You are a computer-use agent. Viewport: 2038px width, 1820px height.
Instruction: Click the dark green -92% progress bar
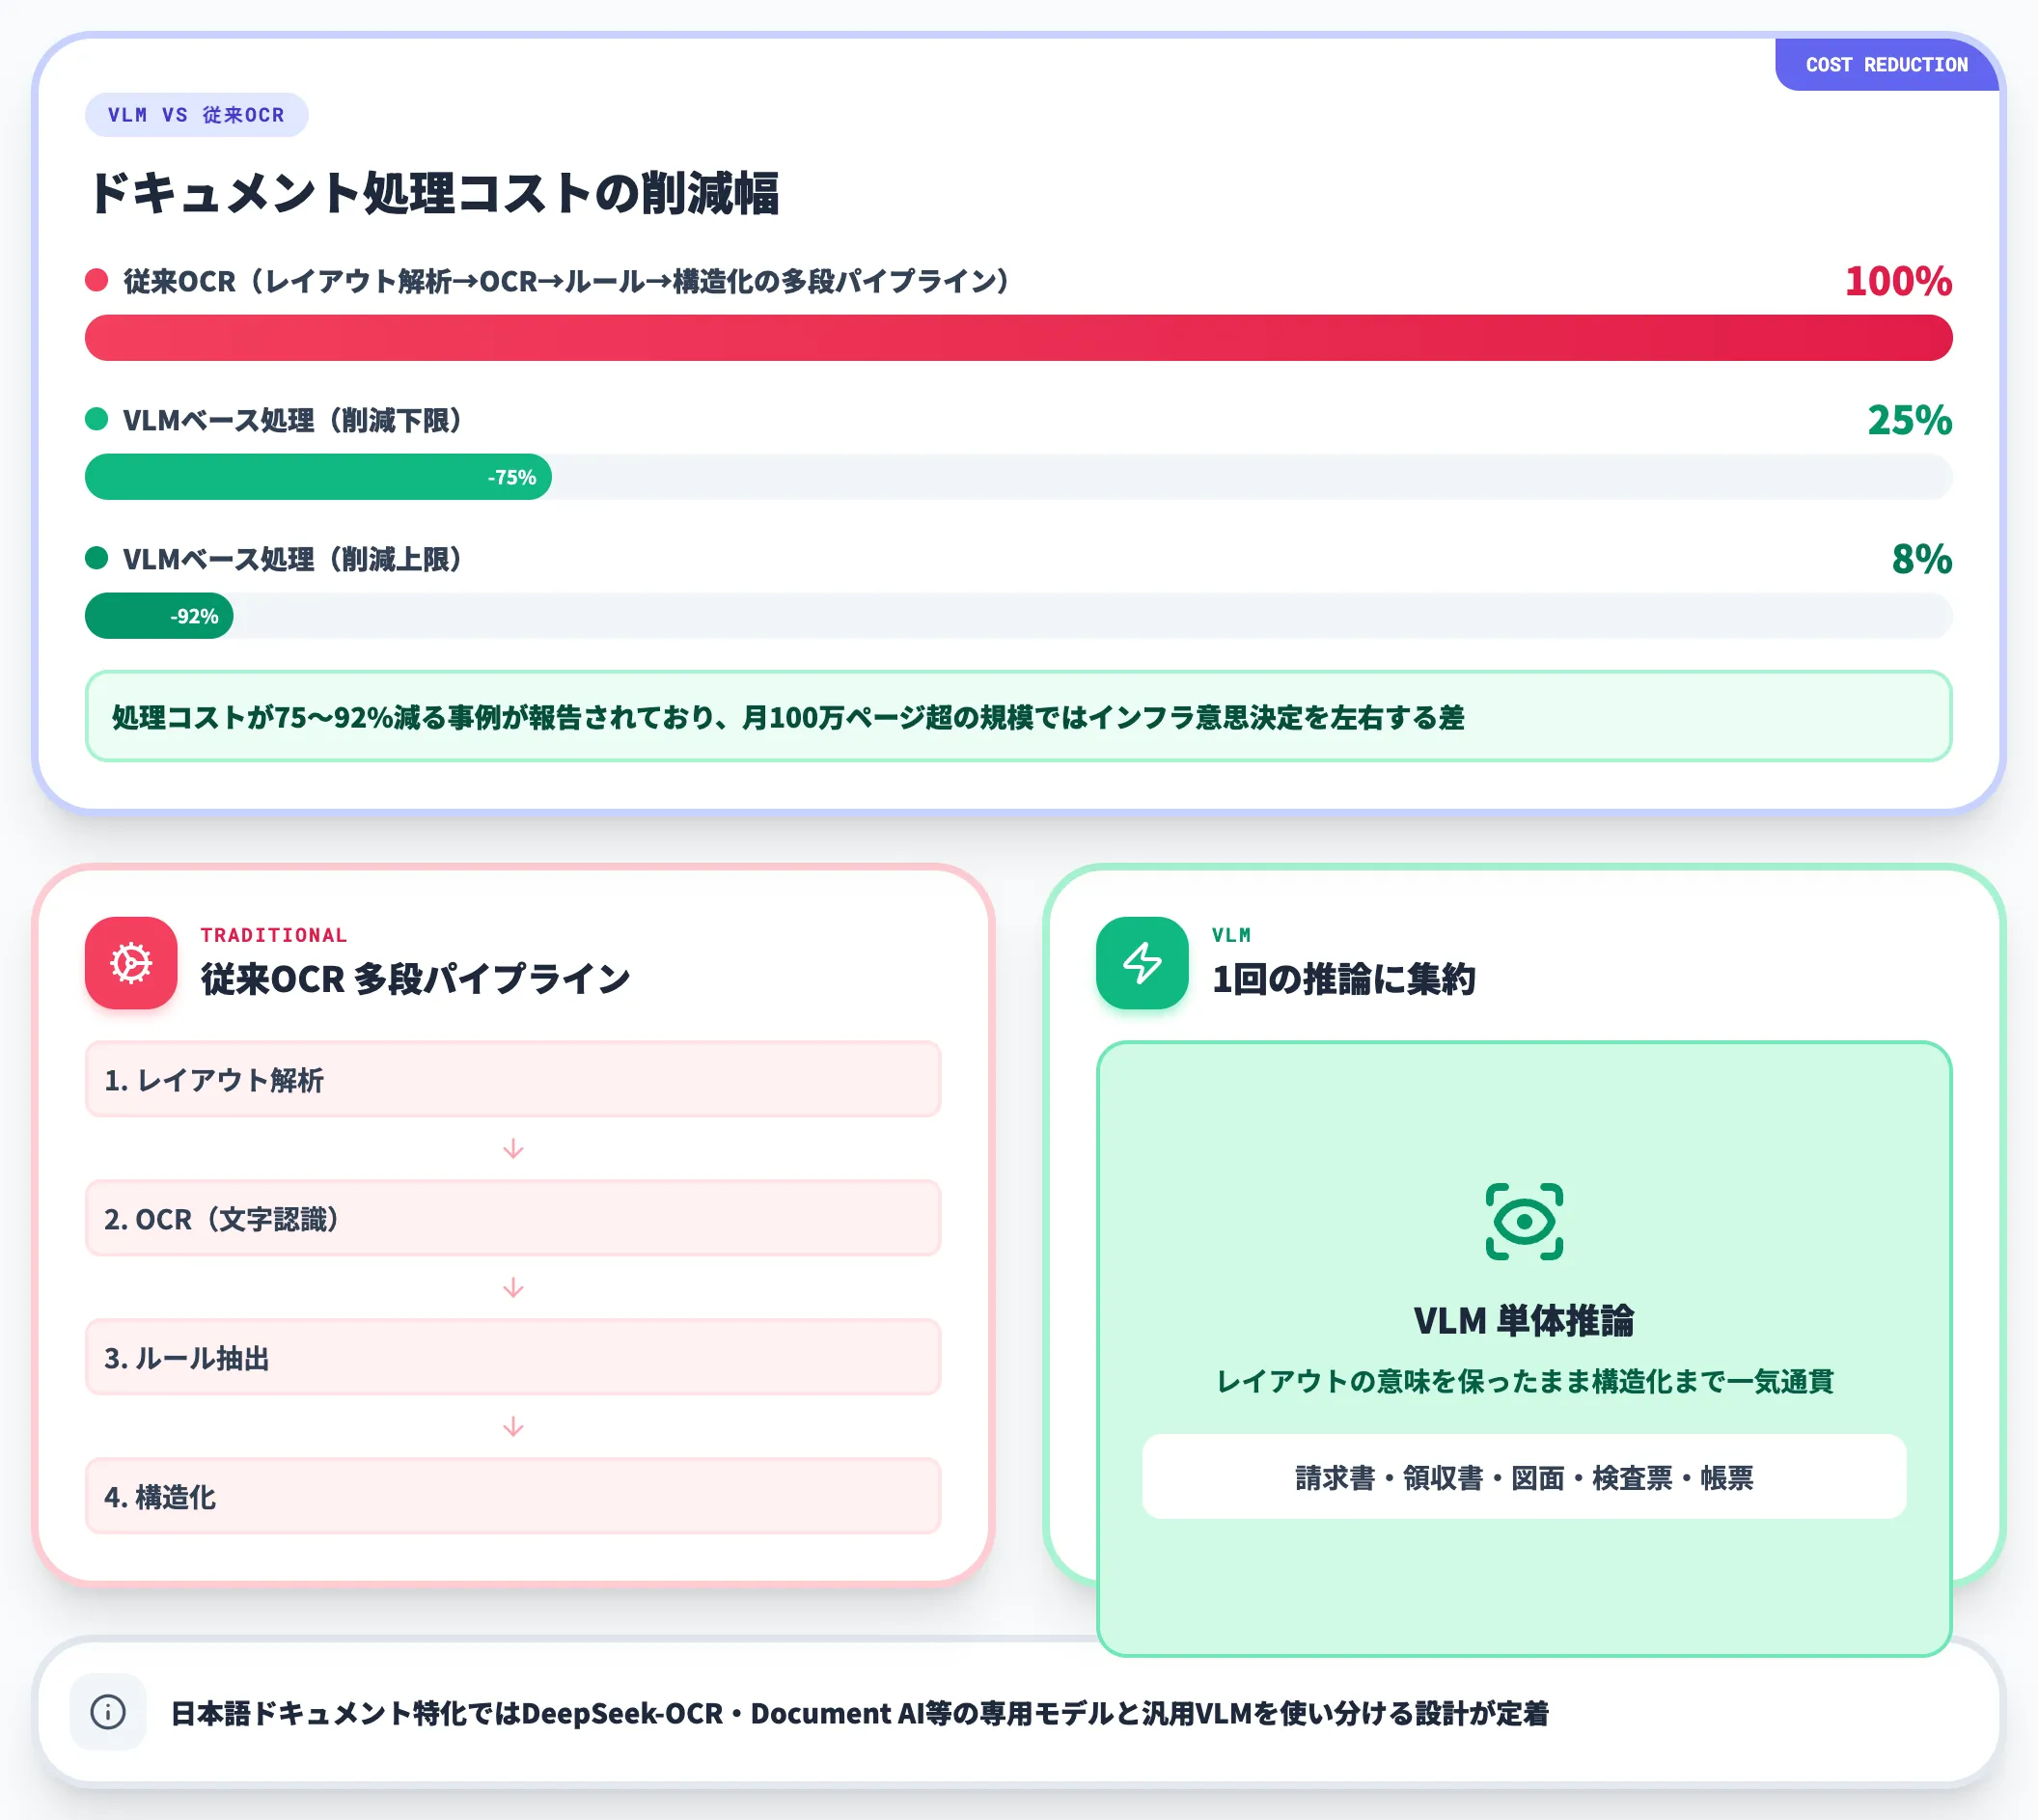coord(159,616)
